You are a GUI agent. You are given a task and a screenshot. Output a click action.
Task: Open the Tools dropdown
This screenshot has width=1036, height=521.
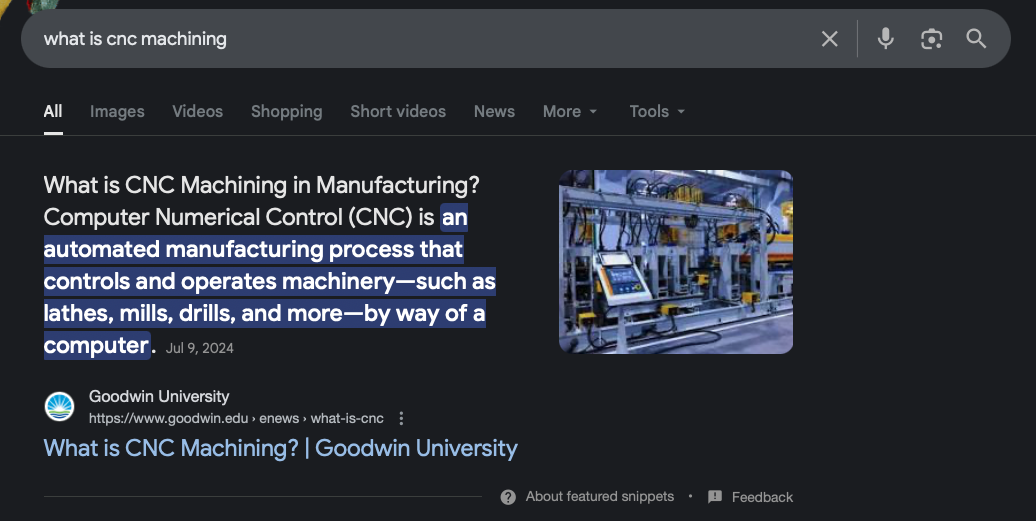(657, 112)
